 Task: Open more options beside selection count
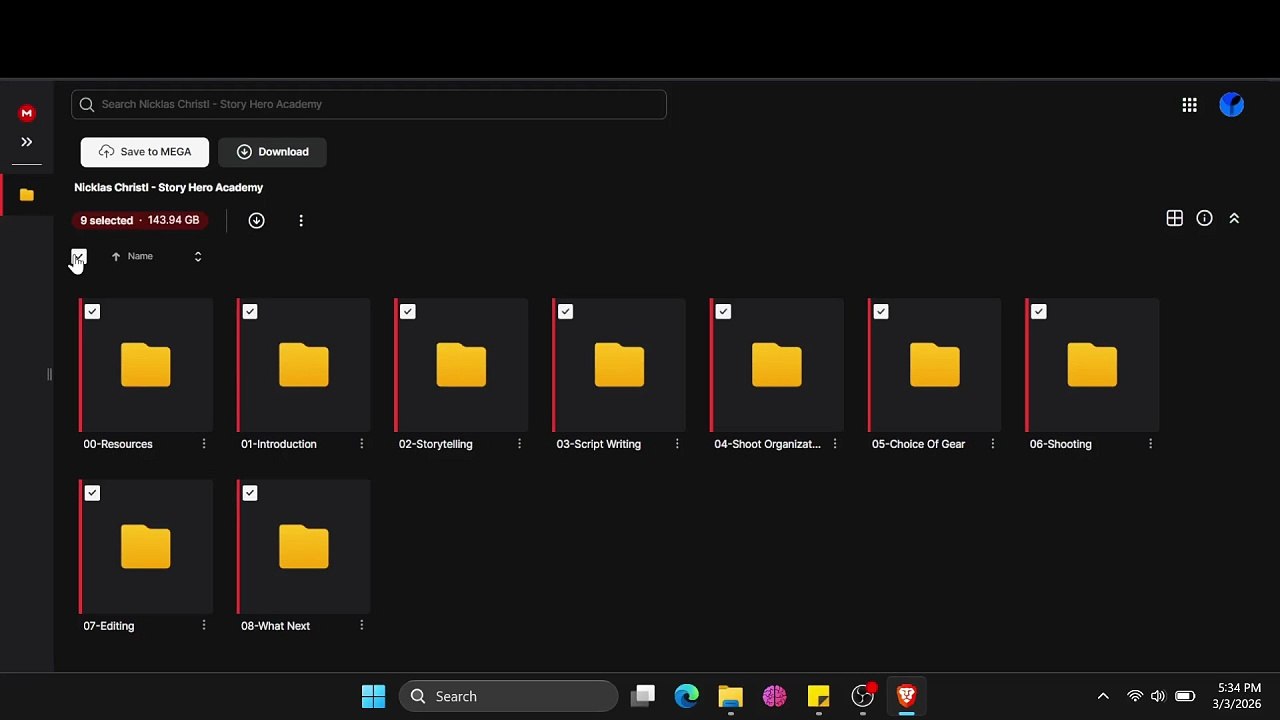tap(301, 220)
